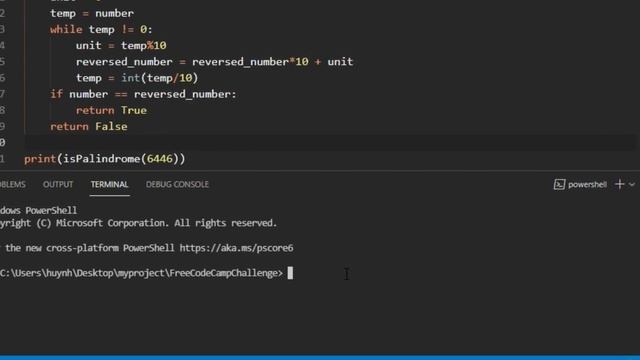
Task: Open the OUTPUT panel tab
Action: tap(58, 184)
